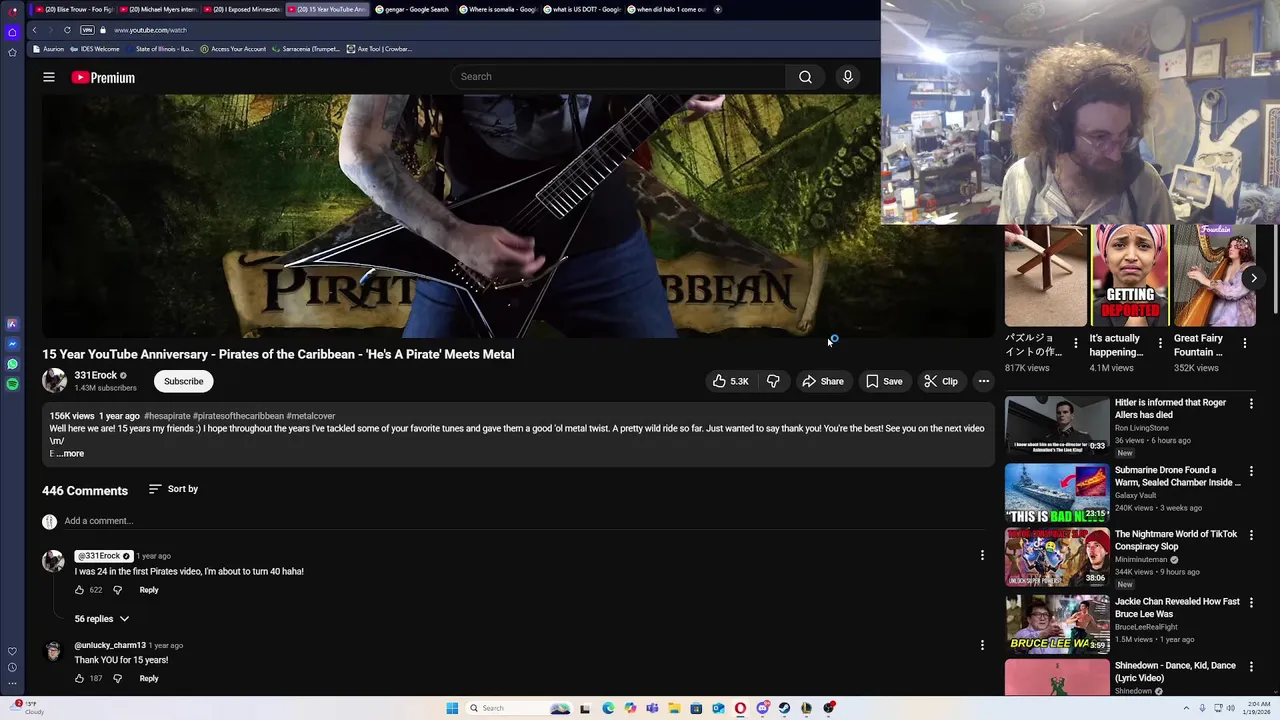The width and height of the screenshot is (1280, 720).
Task: Activate voice search microphone icon
Action: pyautogui.click(x=848, y=77)
